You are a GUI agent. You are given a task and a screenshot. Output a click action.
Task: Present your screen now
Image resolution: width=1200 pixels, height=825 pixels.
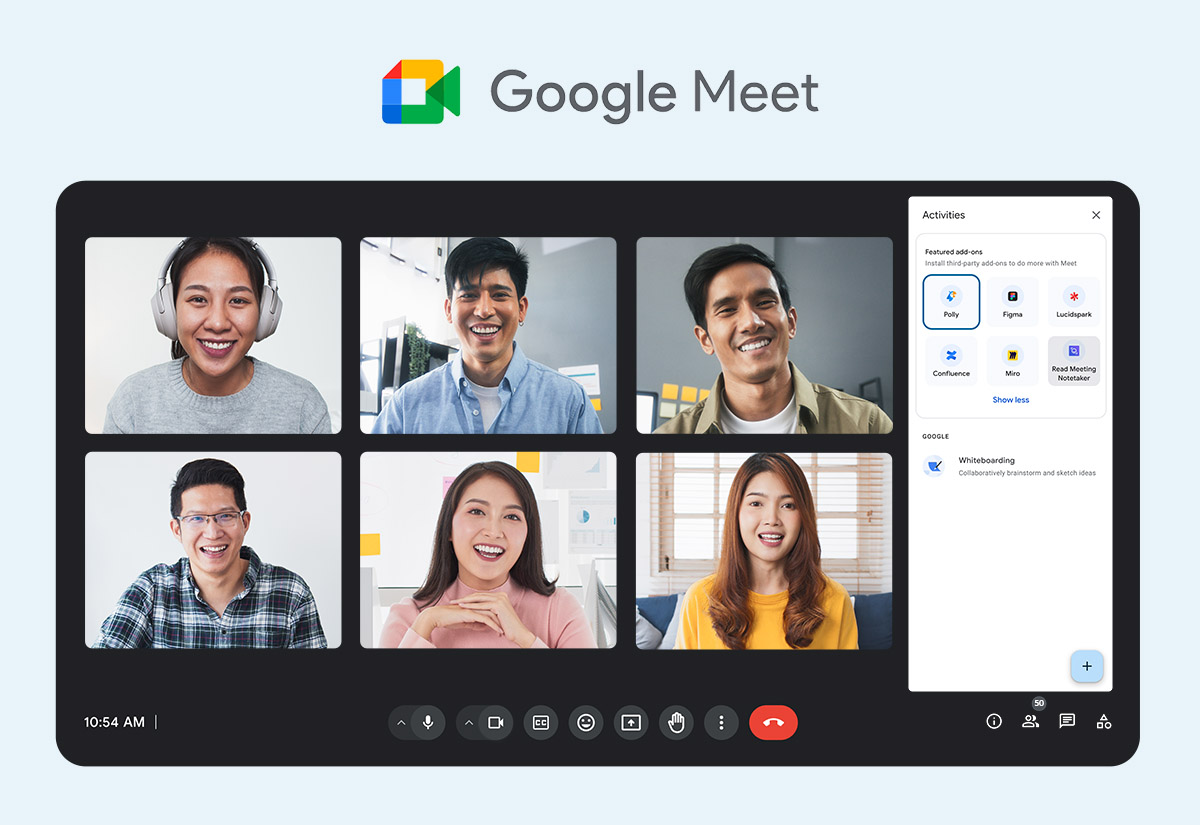click(631, 722)
